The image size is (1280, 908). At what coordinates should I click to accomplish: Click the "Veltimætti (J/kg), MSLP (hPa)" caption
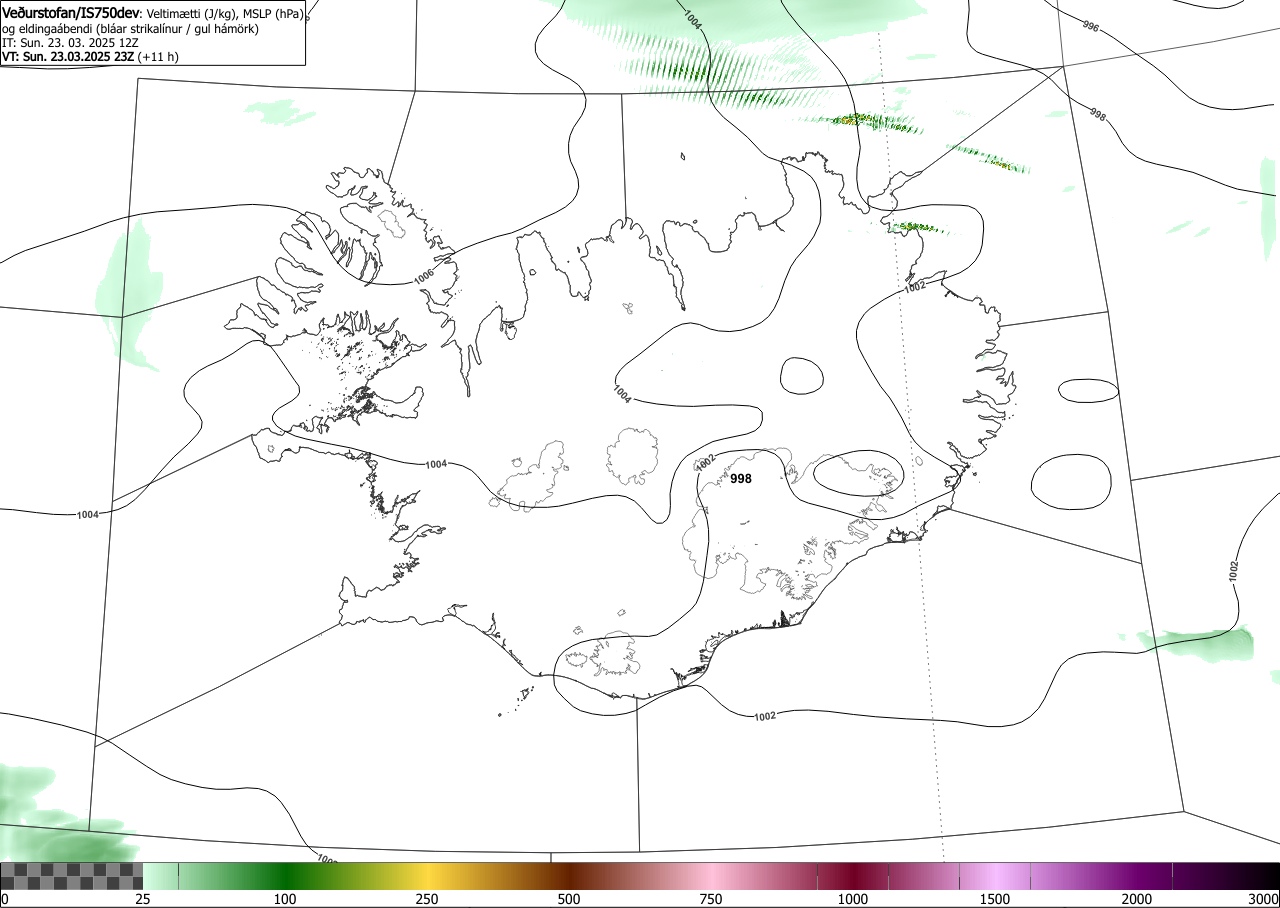pos(224,15)
